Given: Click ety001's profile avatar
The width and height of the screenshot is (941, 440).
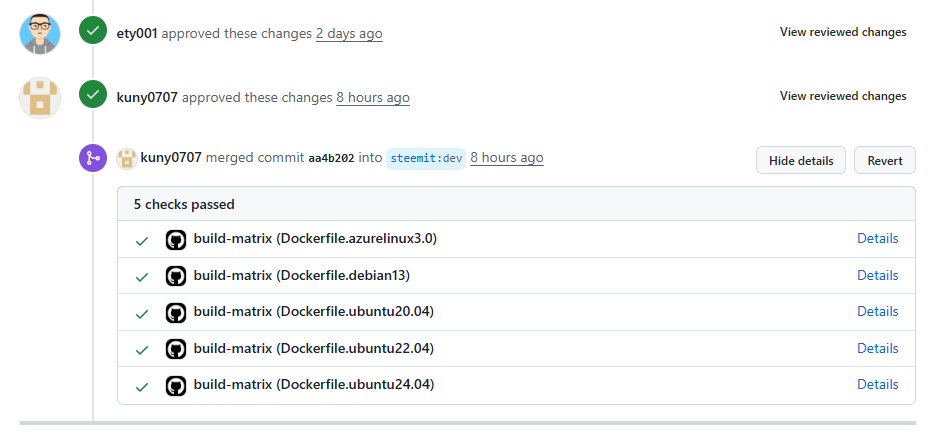Looking at the screenshot, I should click(40, 33).
